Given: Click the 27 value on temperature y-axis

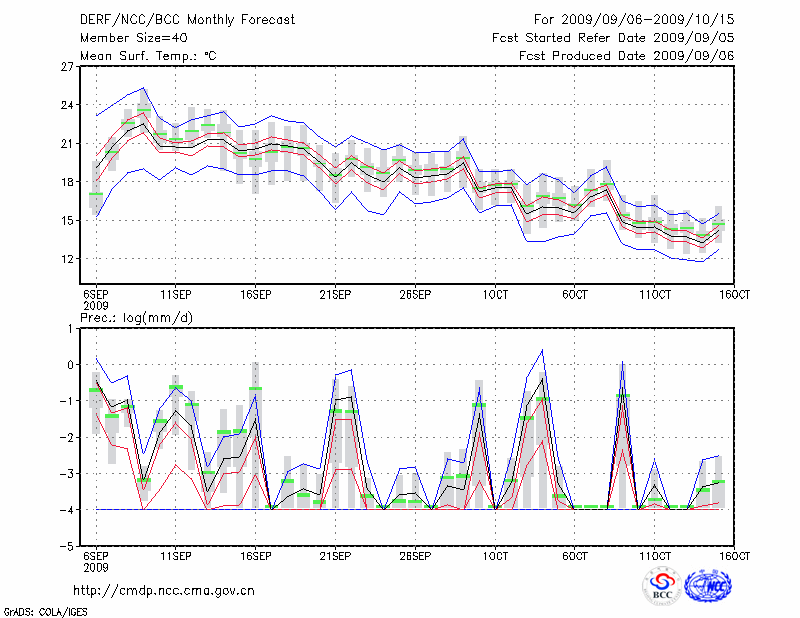Looking at the screenshot, I should coord(68,67).
